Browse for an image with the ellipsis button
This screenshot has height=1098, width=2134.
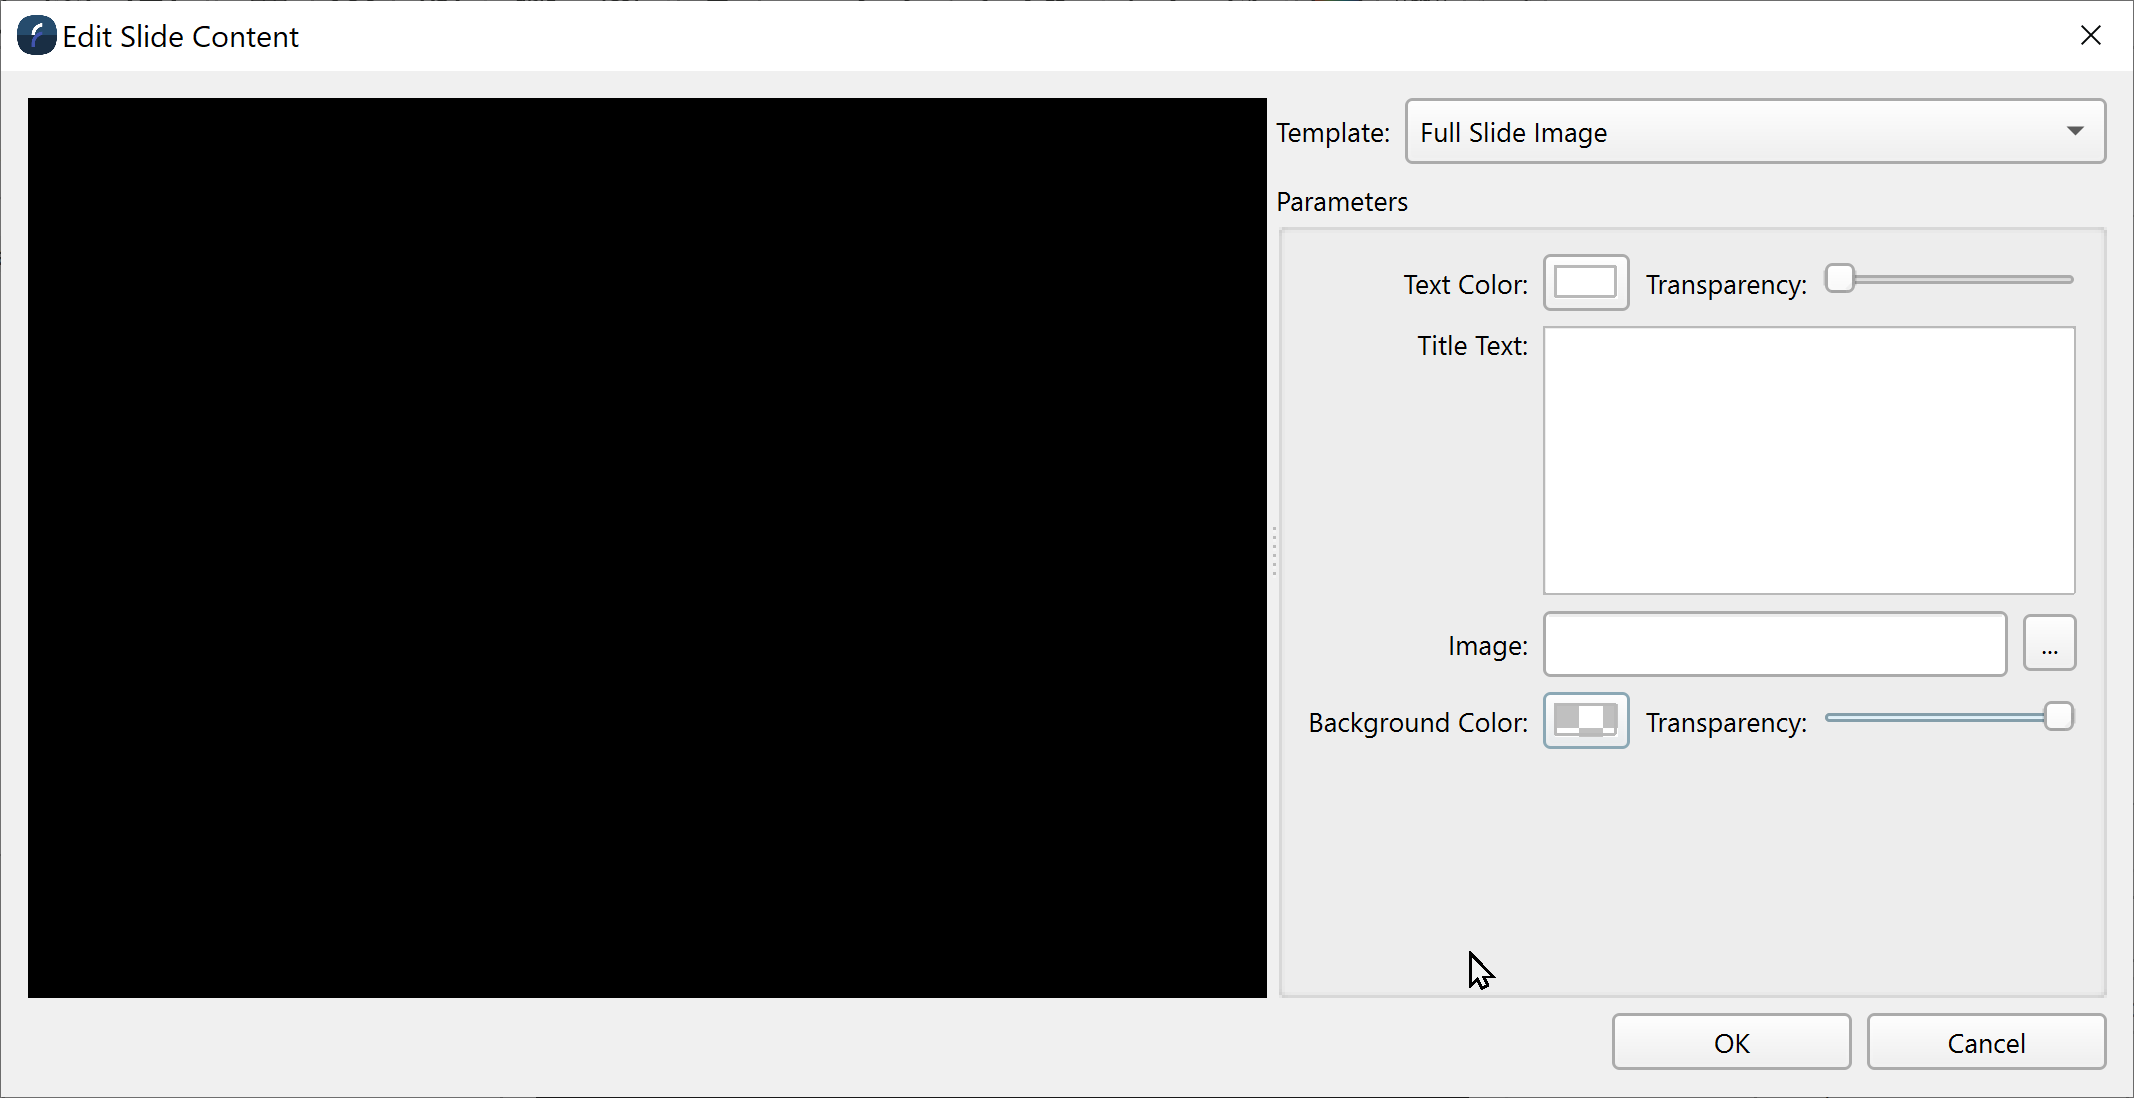click(x=2049, y=644)
